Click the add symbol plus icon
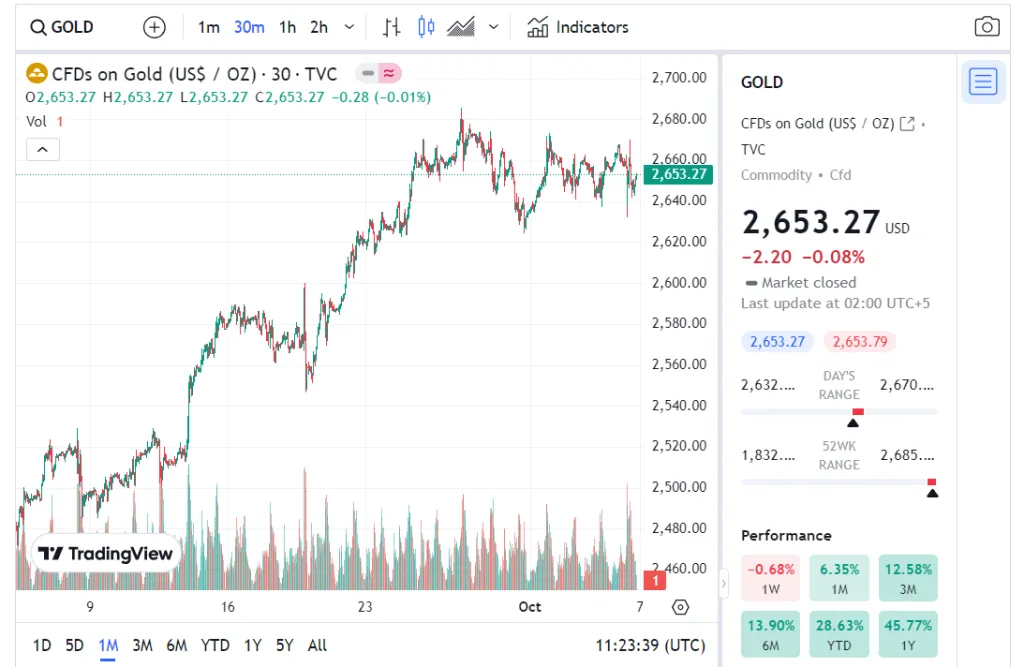Screen dimensions: 1024x667 point(154,27)
